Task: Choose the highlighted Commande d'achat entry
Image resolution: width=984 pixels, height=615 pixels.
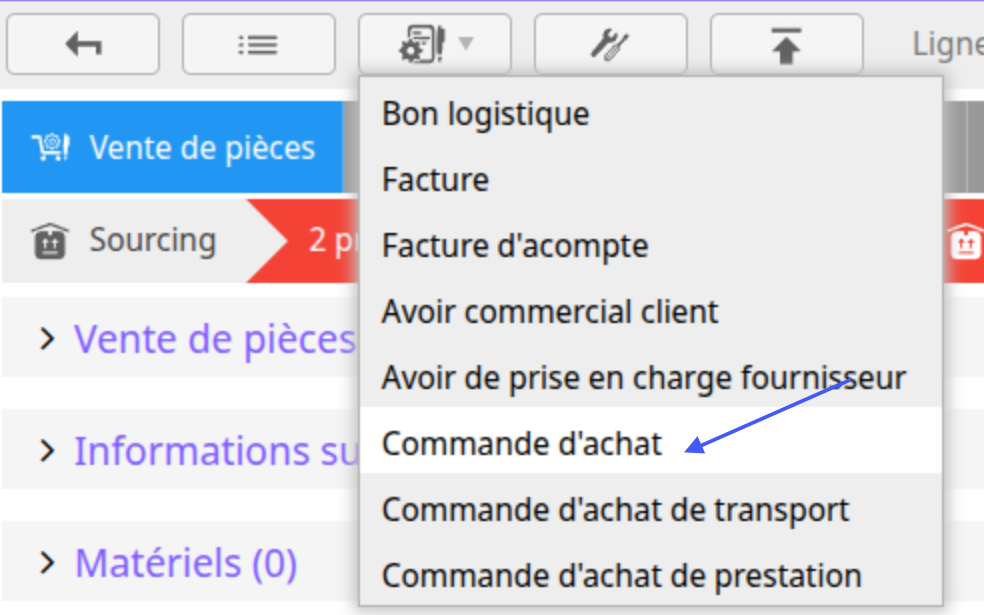Action: [651, 444]
